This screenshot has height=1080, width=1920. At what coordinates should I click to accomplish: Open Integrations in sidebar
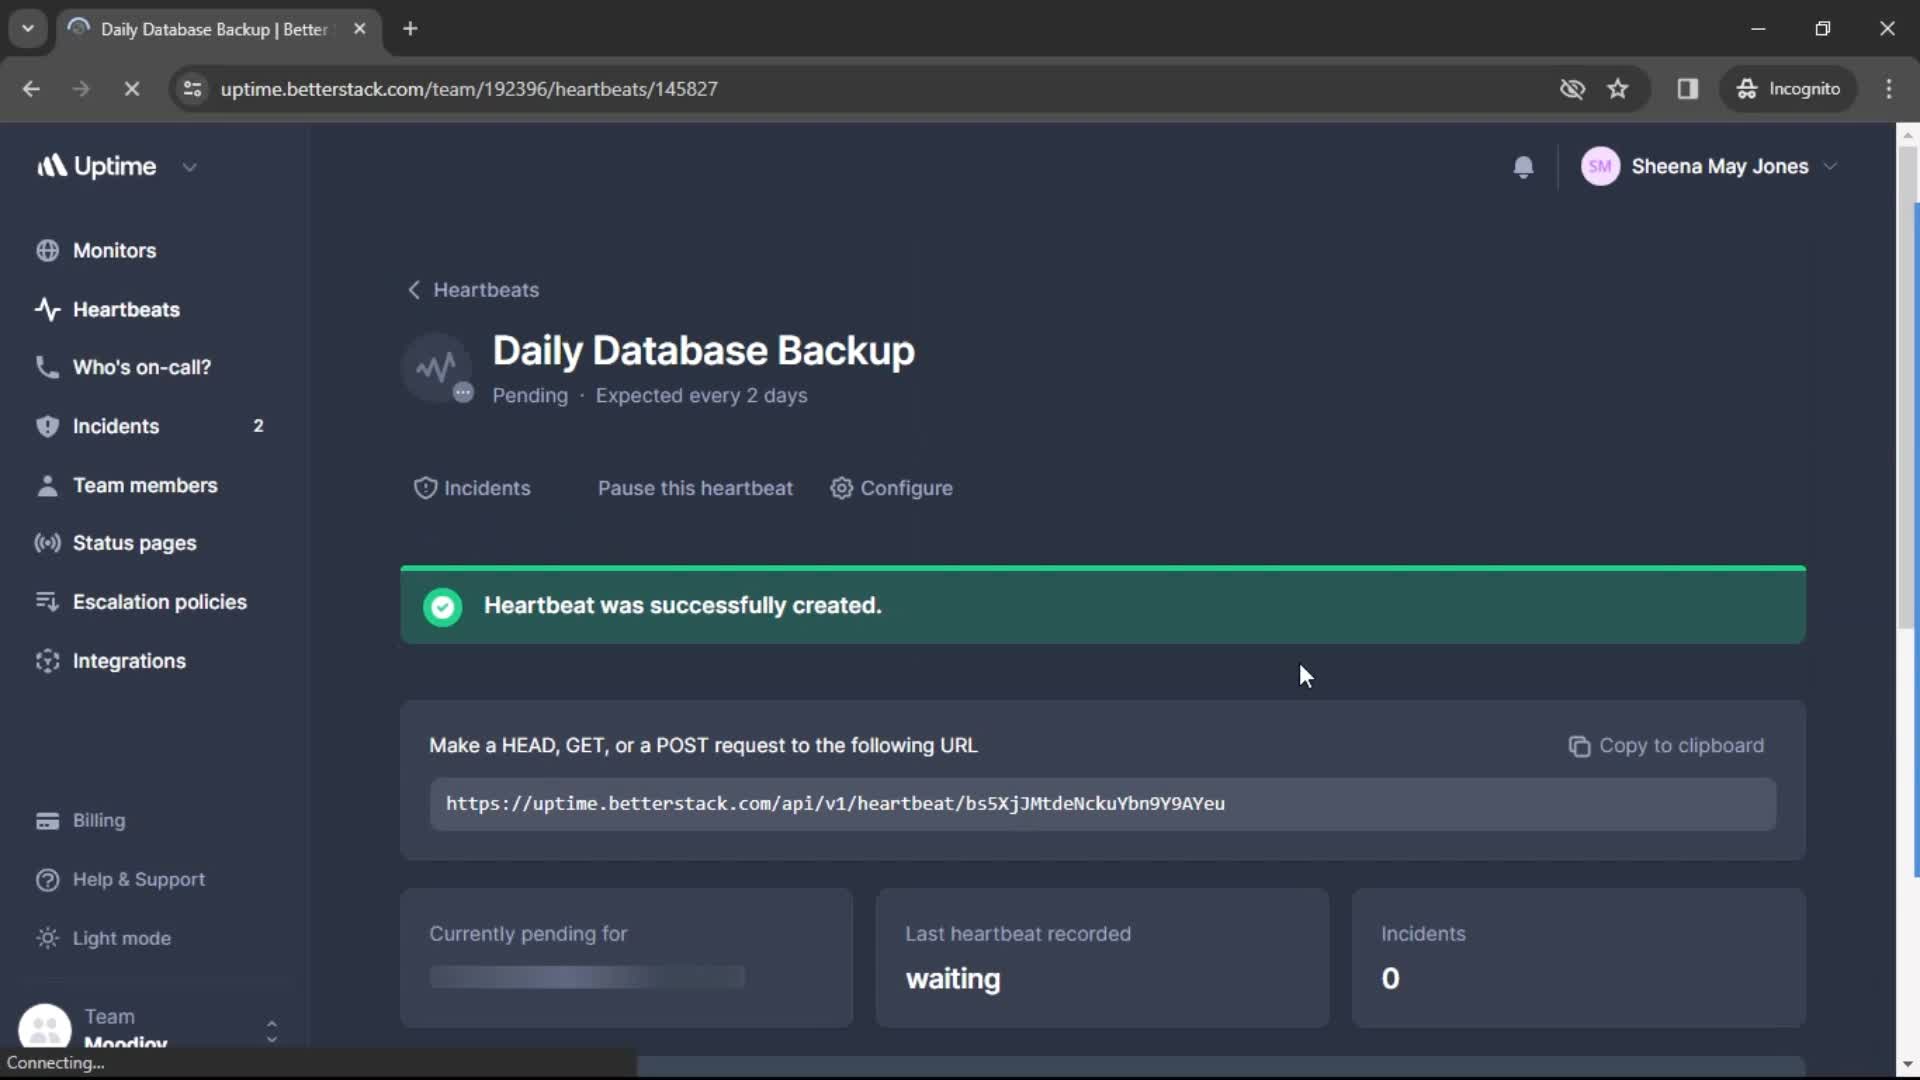pos(129,662)
